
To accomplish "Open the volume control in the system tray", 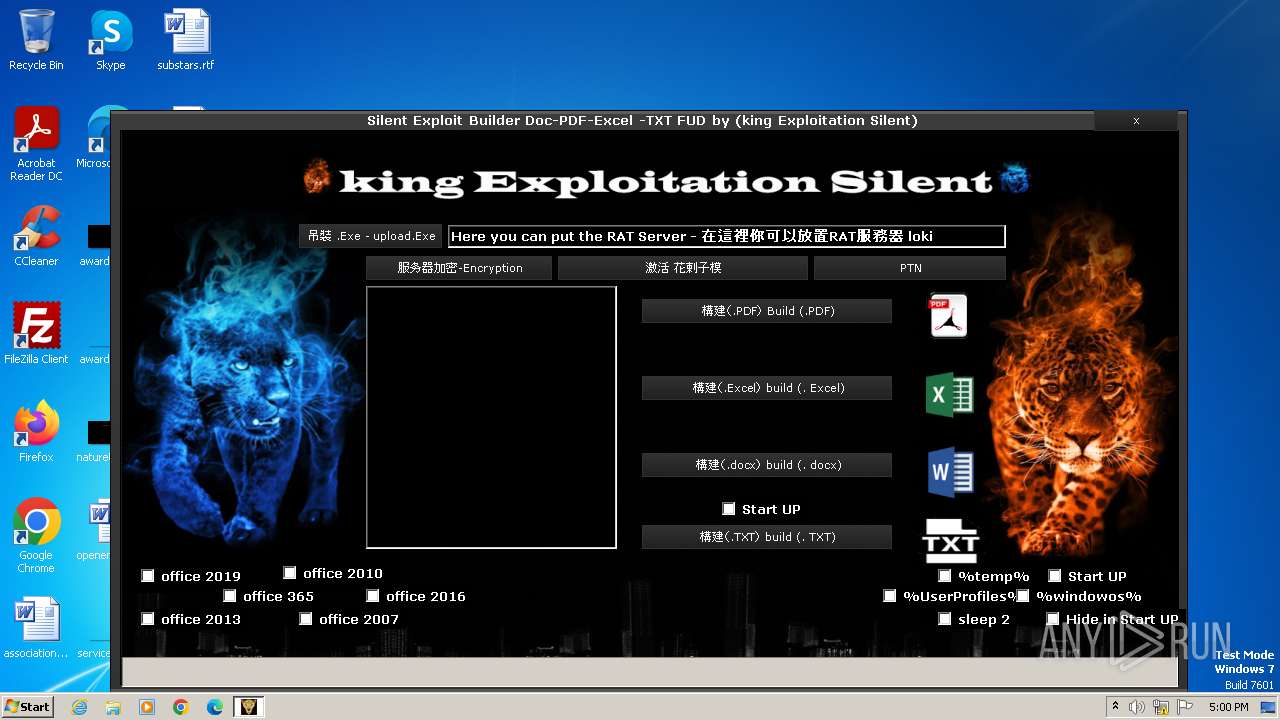I will coord(1137,707).
